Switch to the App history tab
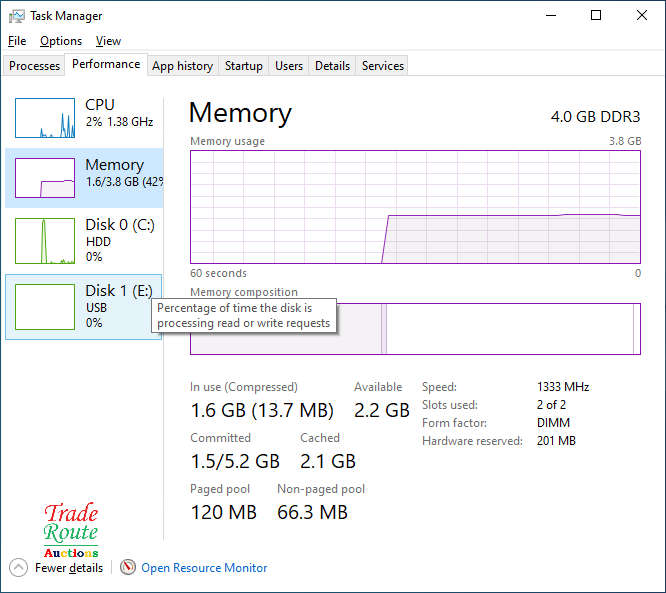Image resolution: width=666 pixels, height=593 pixels. coord(182,66)
